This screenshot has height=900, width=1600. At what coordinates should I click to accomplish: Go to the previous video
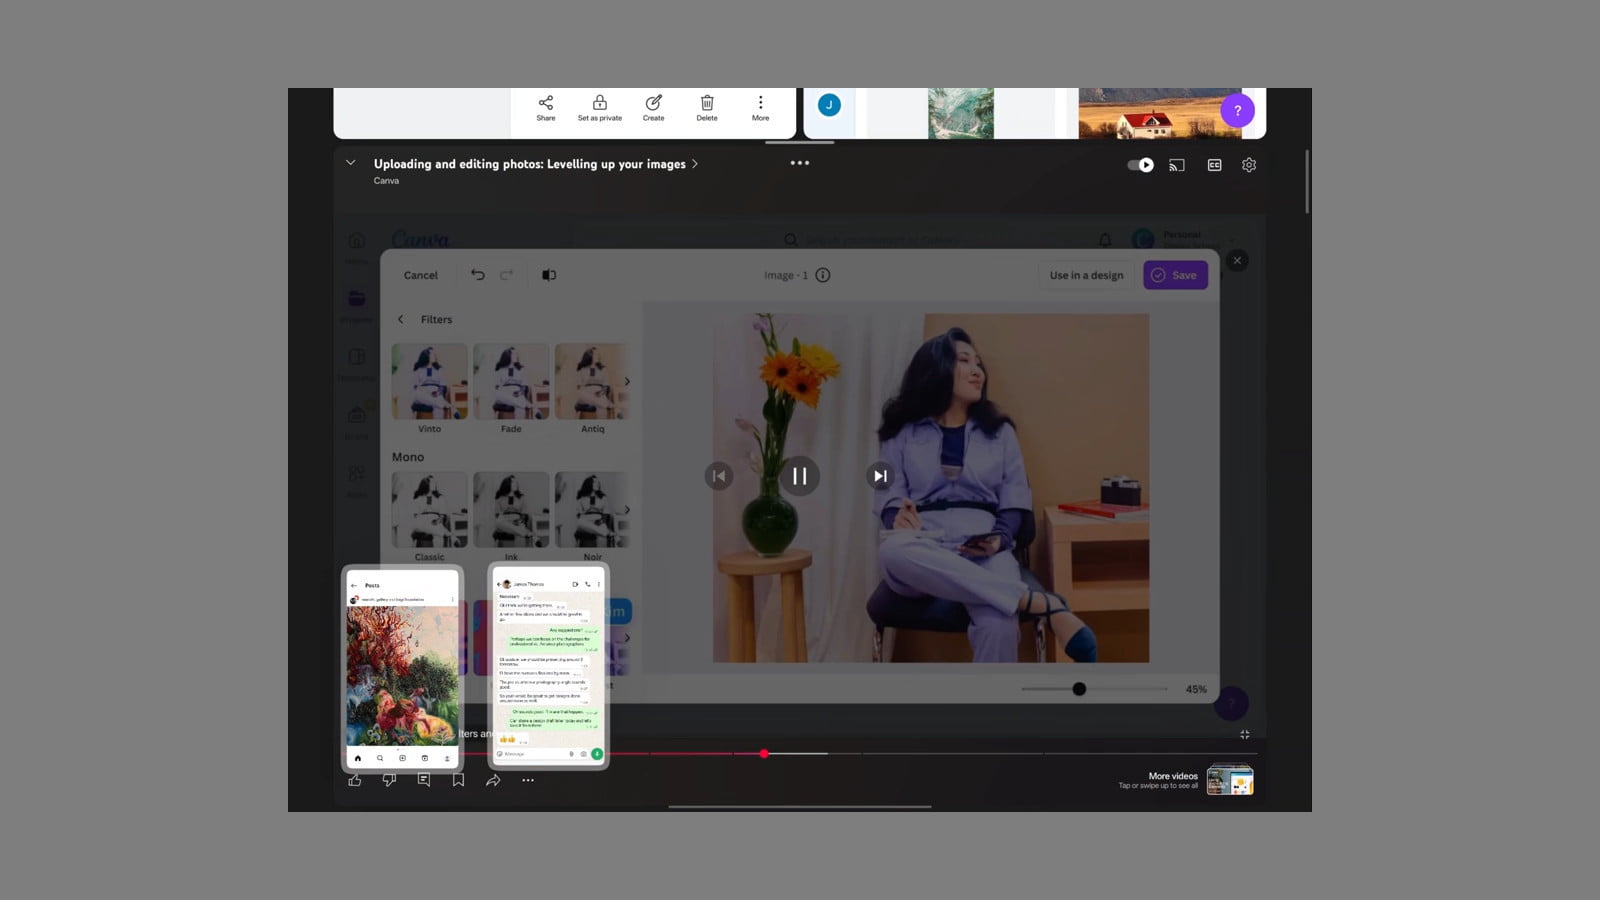click(x=718, y=476)
